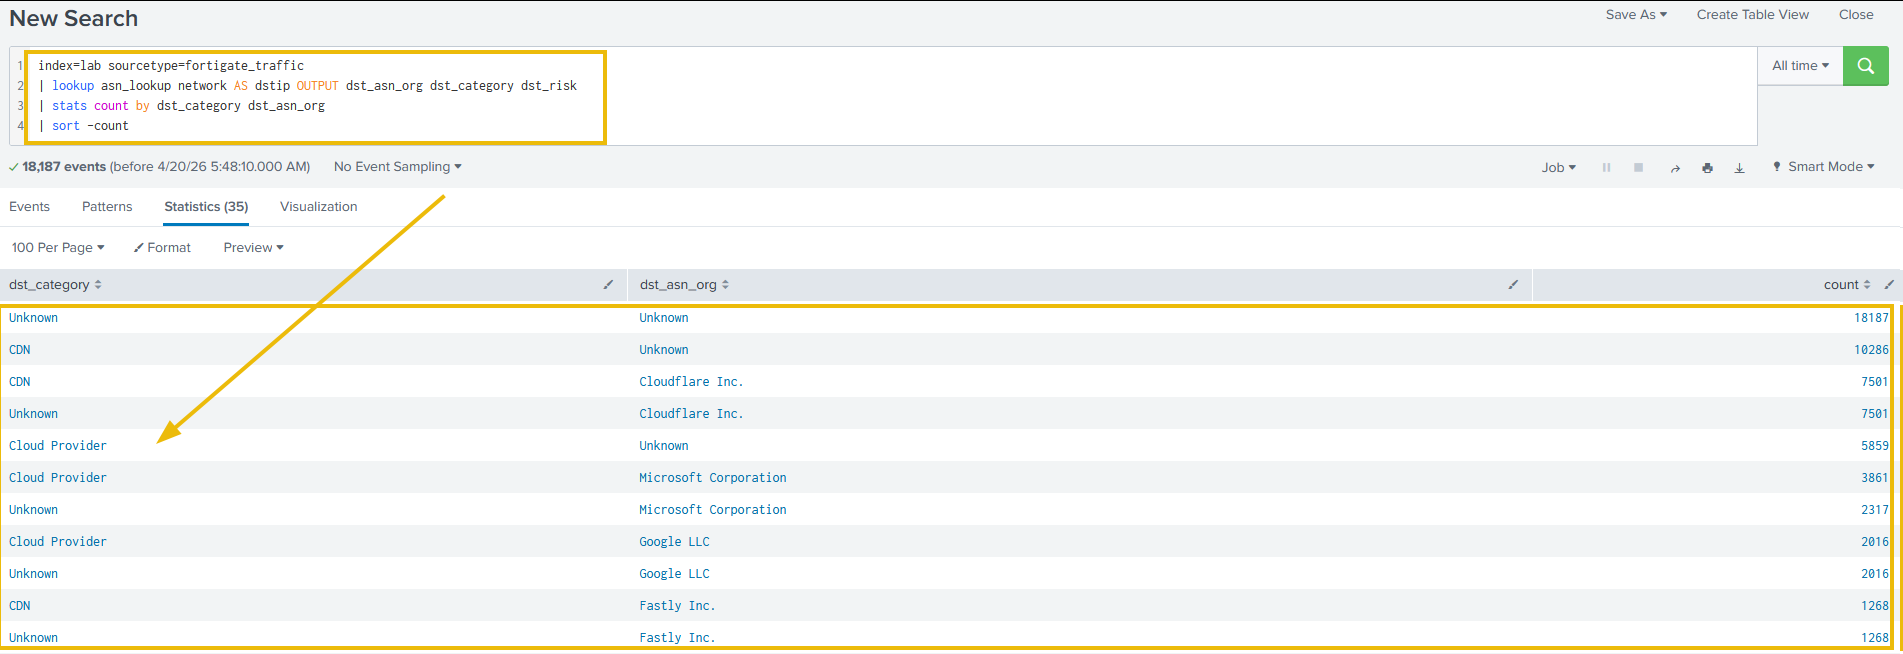Click dst_category Unknown in the 18187 row

point(34,318)
